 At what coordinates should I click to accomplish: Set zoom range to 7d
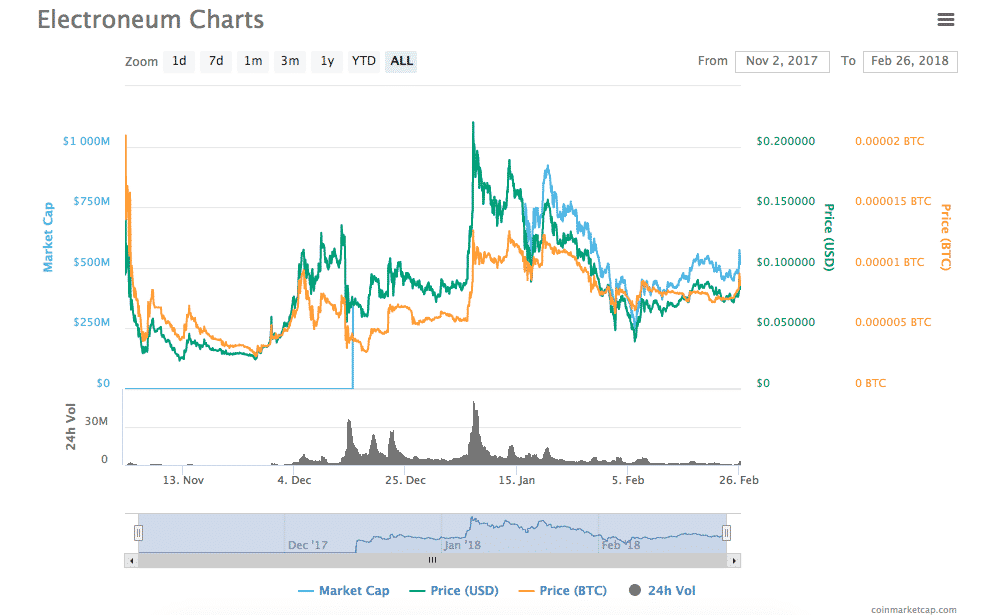click(216, 61)
